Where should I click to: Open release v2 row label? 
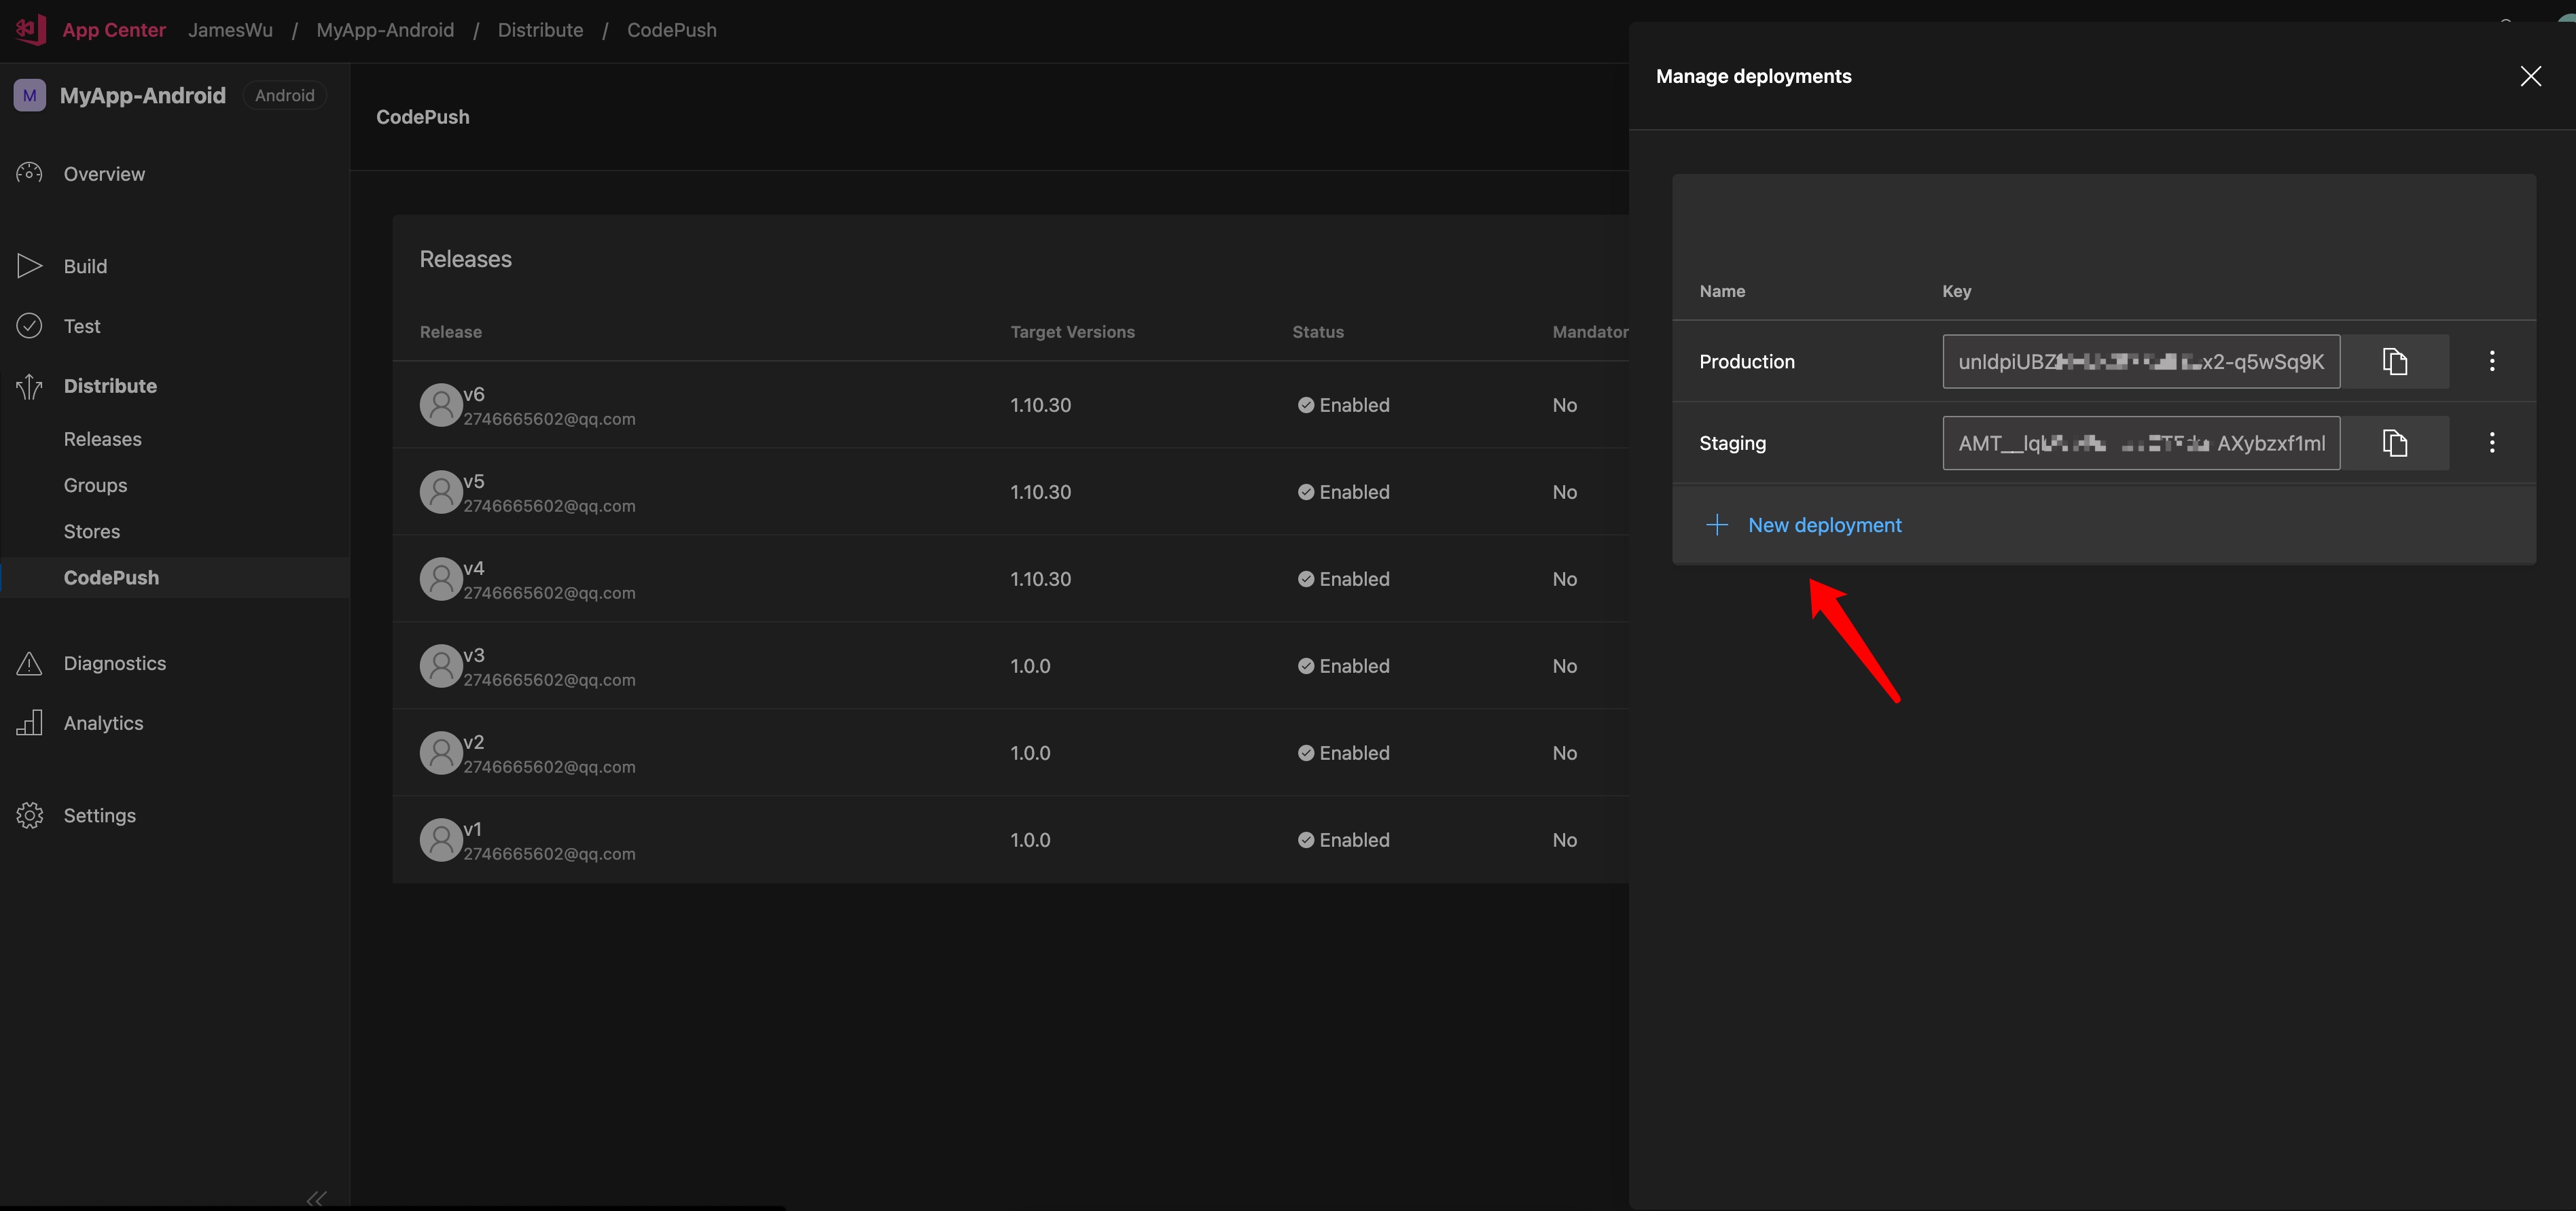(474, 742)
